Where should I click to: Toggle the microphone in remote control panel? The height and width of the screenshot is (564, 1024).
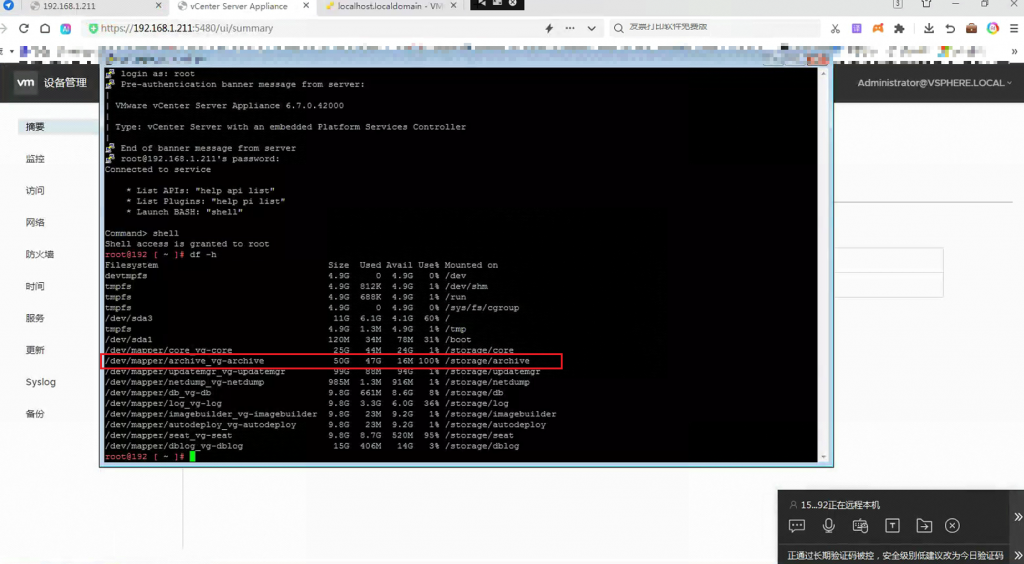click(829, 525)
